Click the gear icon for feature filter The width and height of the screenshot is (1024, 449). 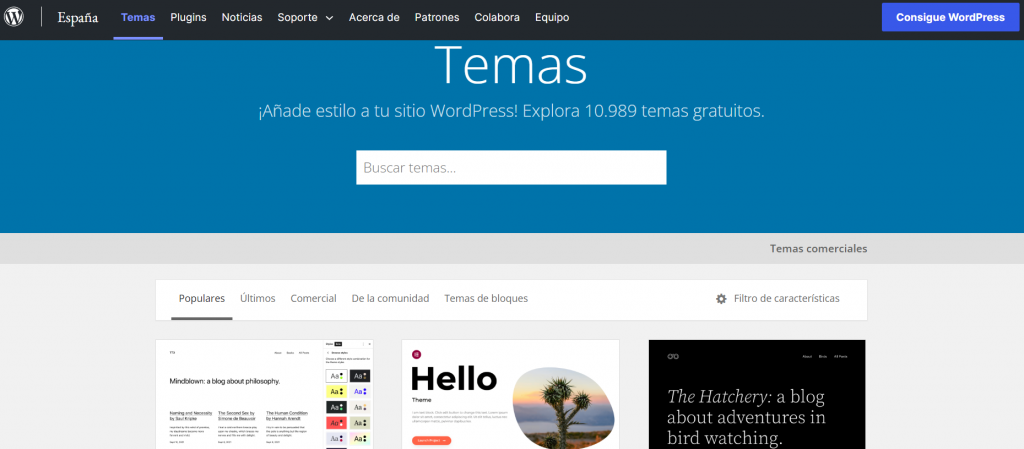point(721,299)
